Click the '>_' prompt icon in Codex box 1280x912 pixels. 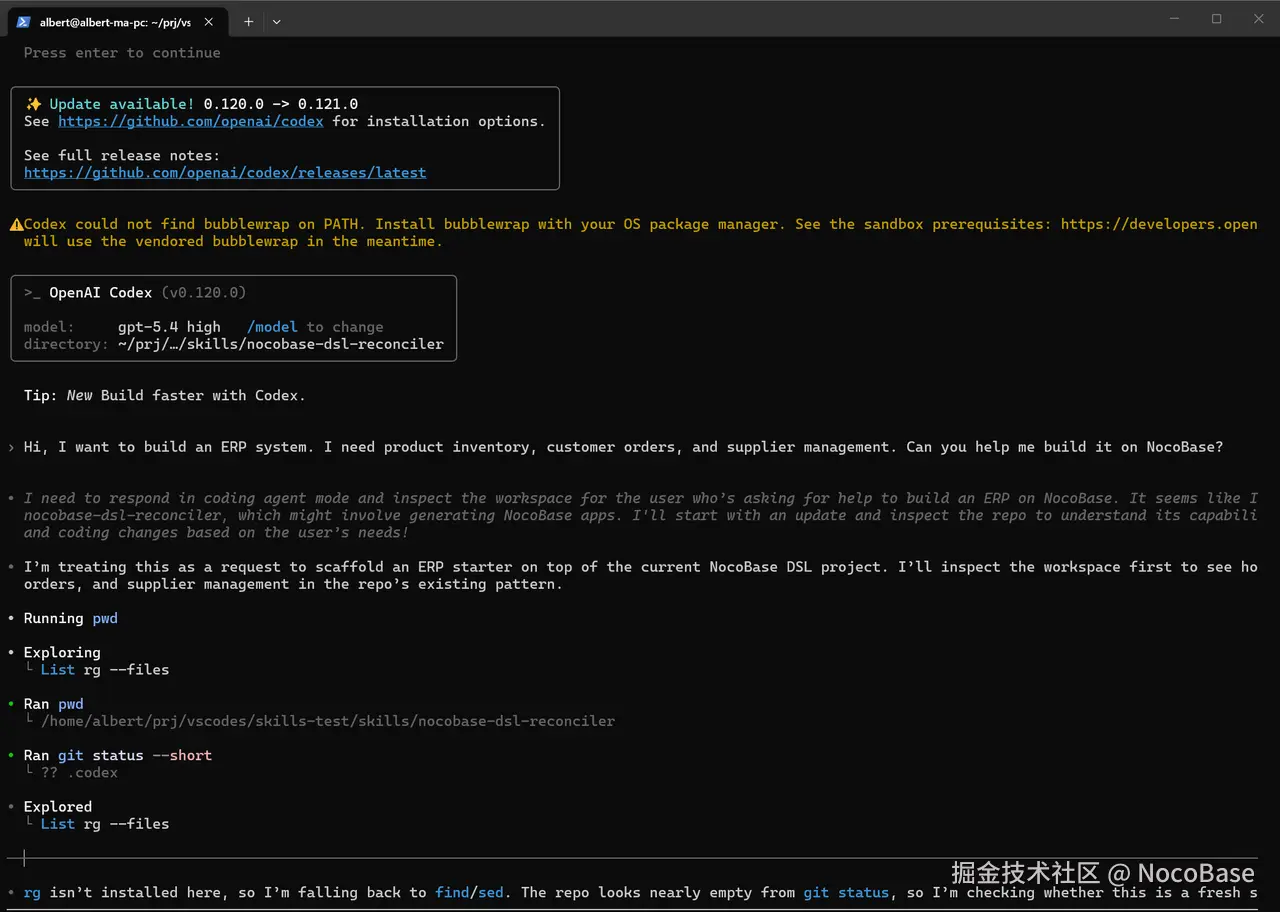click(33, 293)
